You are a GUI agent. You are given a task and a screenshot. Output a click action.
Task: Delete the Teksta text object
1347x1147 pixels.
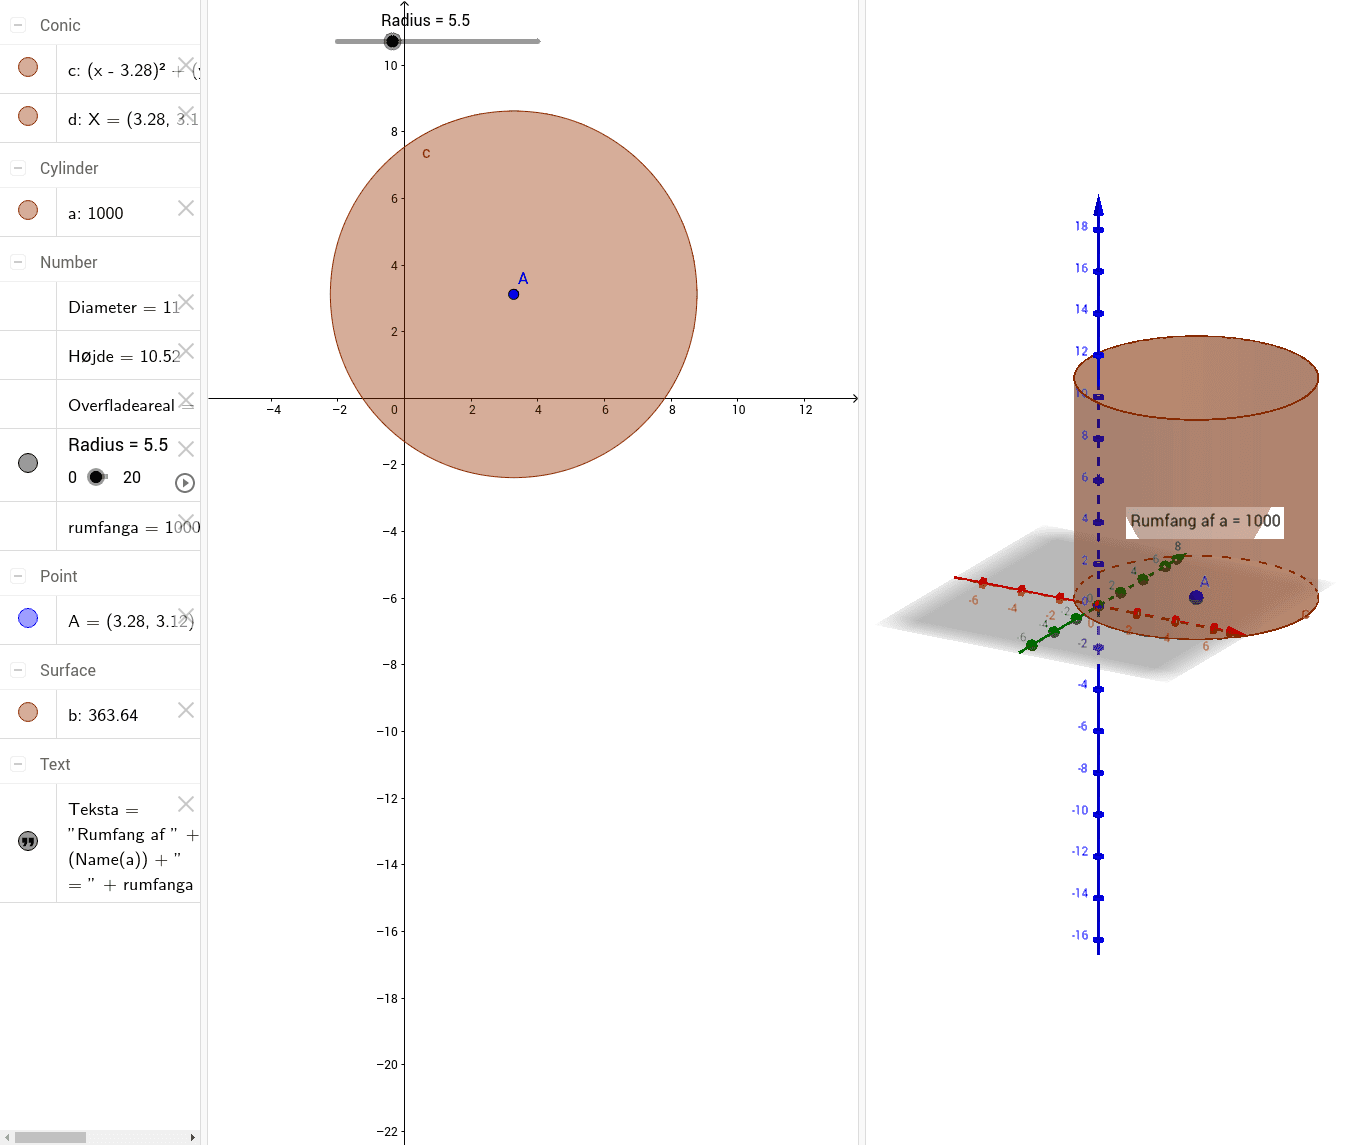pos(185,804)
